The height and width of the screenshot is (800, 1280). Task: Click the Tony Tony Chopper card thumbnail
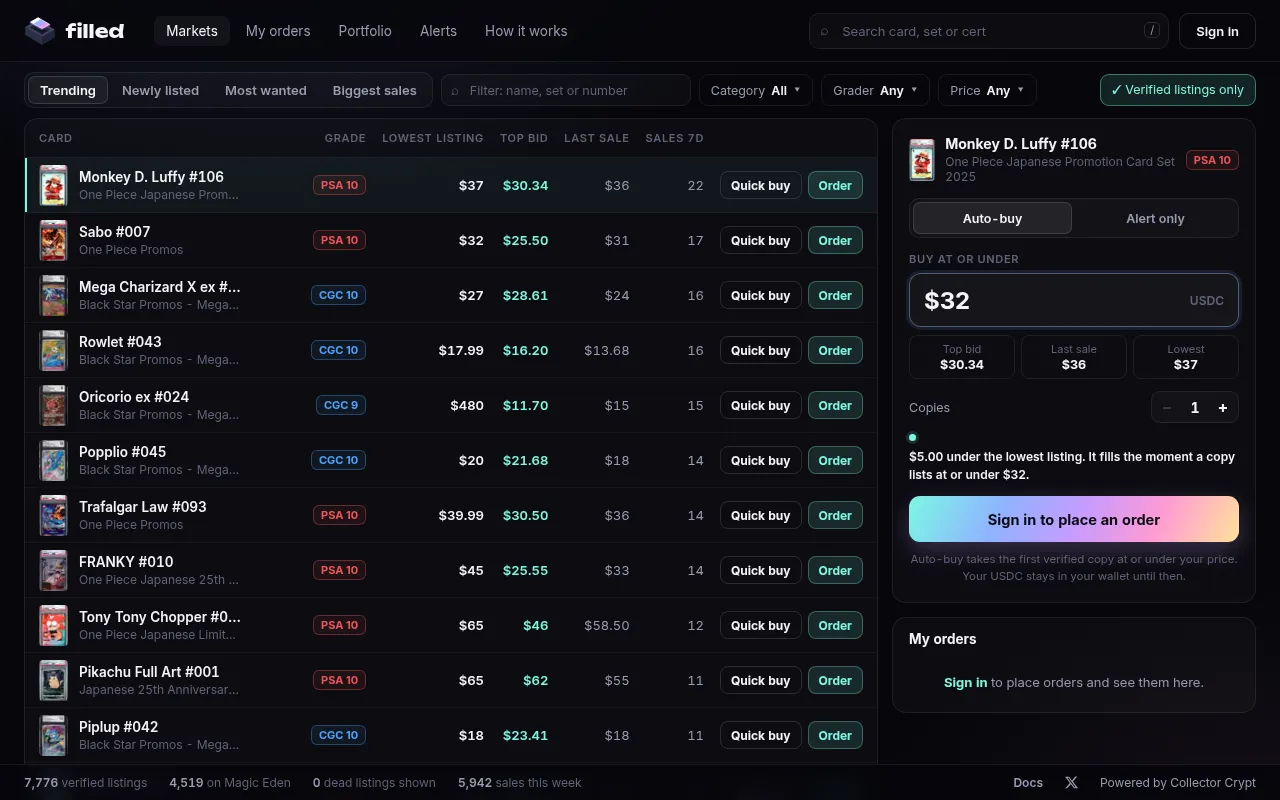[x=53, y=625]
